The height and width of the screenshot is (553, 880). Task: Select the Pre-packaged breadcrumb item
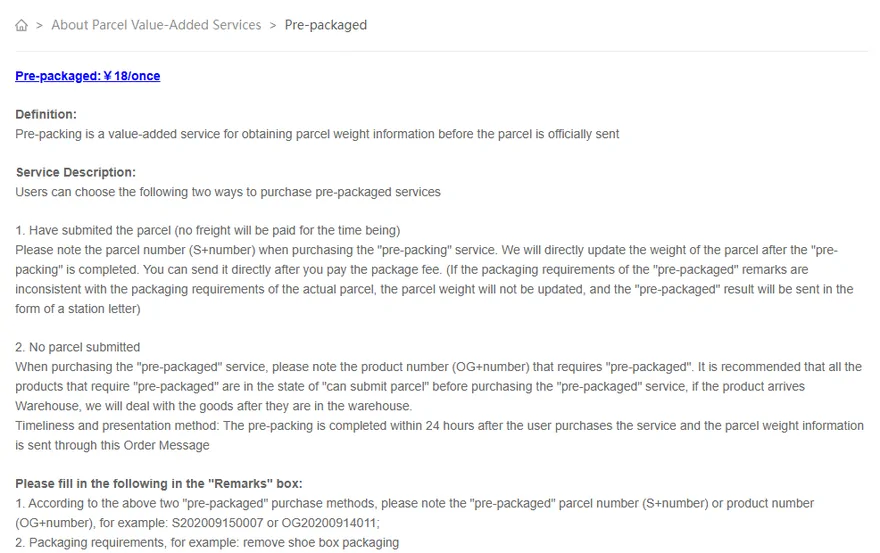(x=326, y=25)
